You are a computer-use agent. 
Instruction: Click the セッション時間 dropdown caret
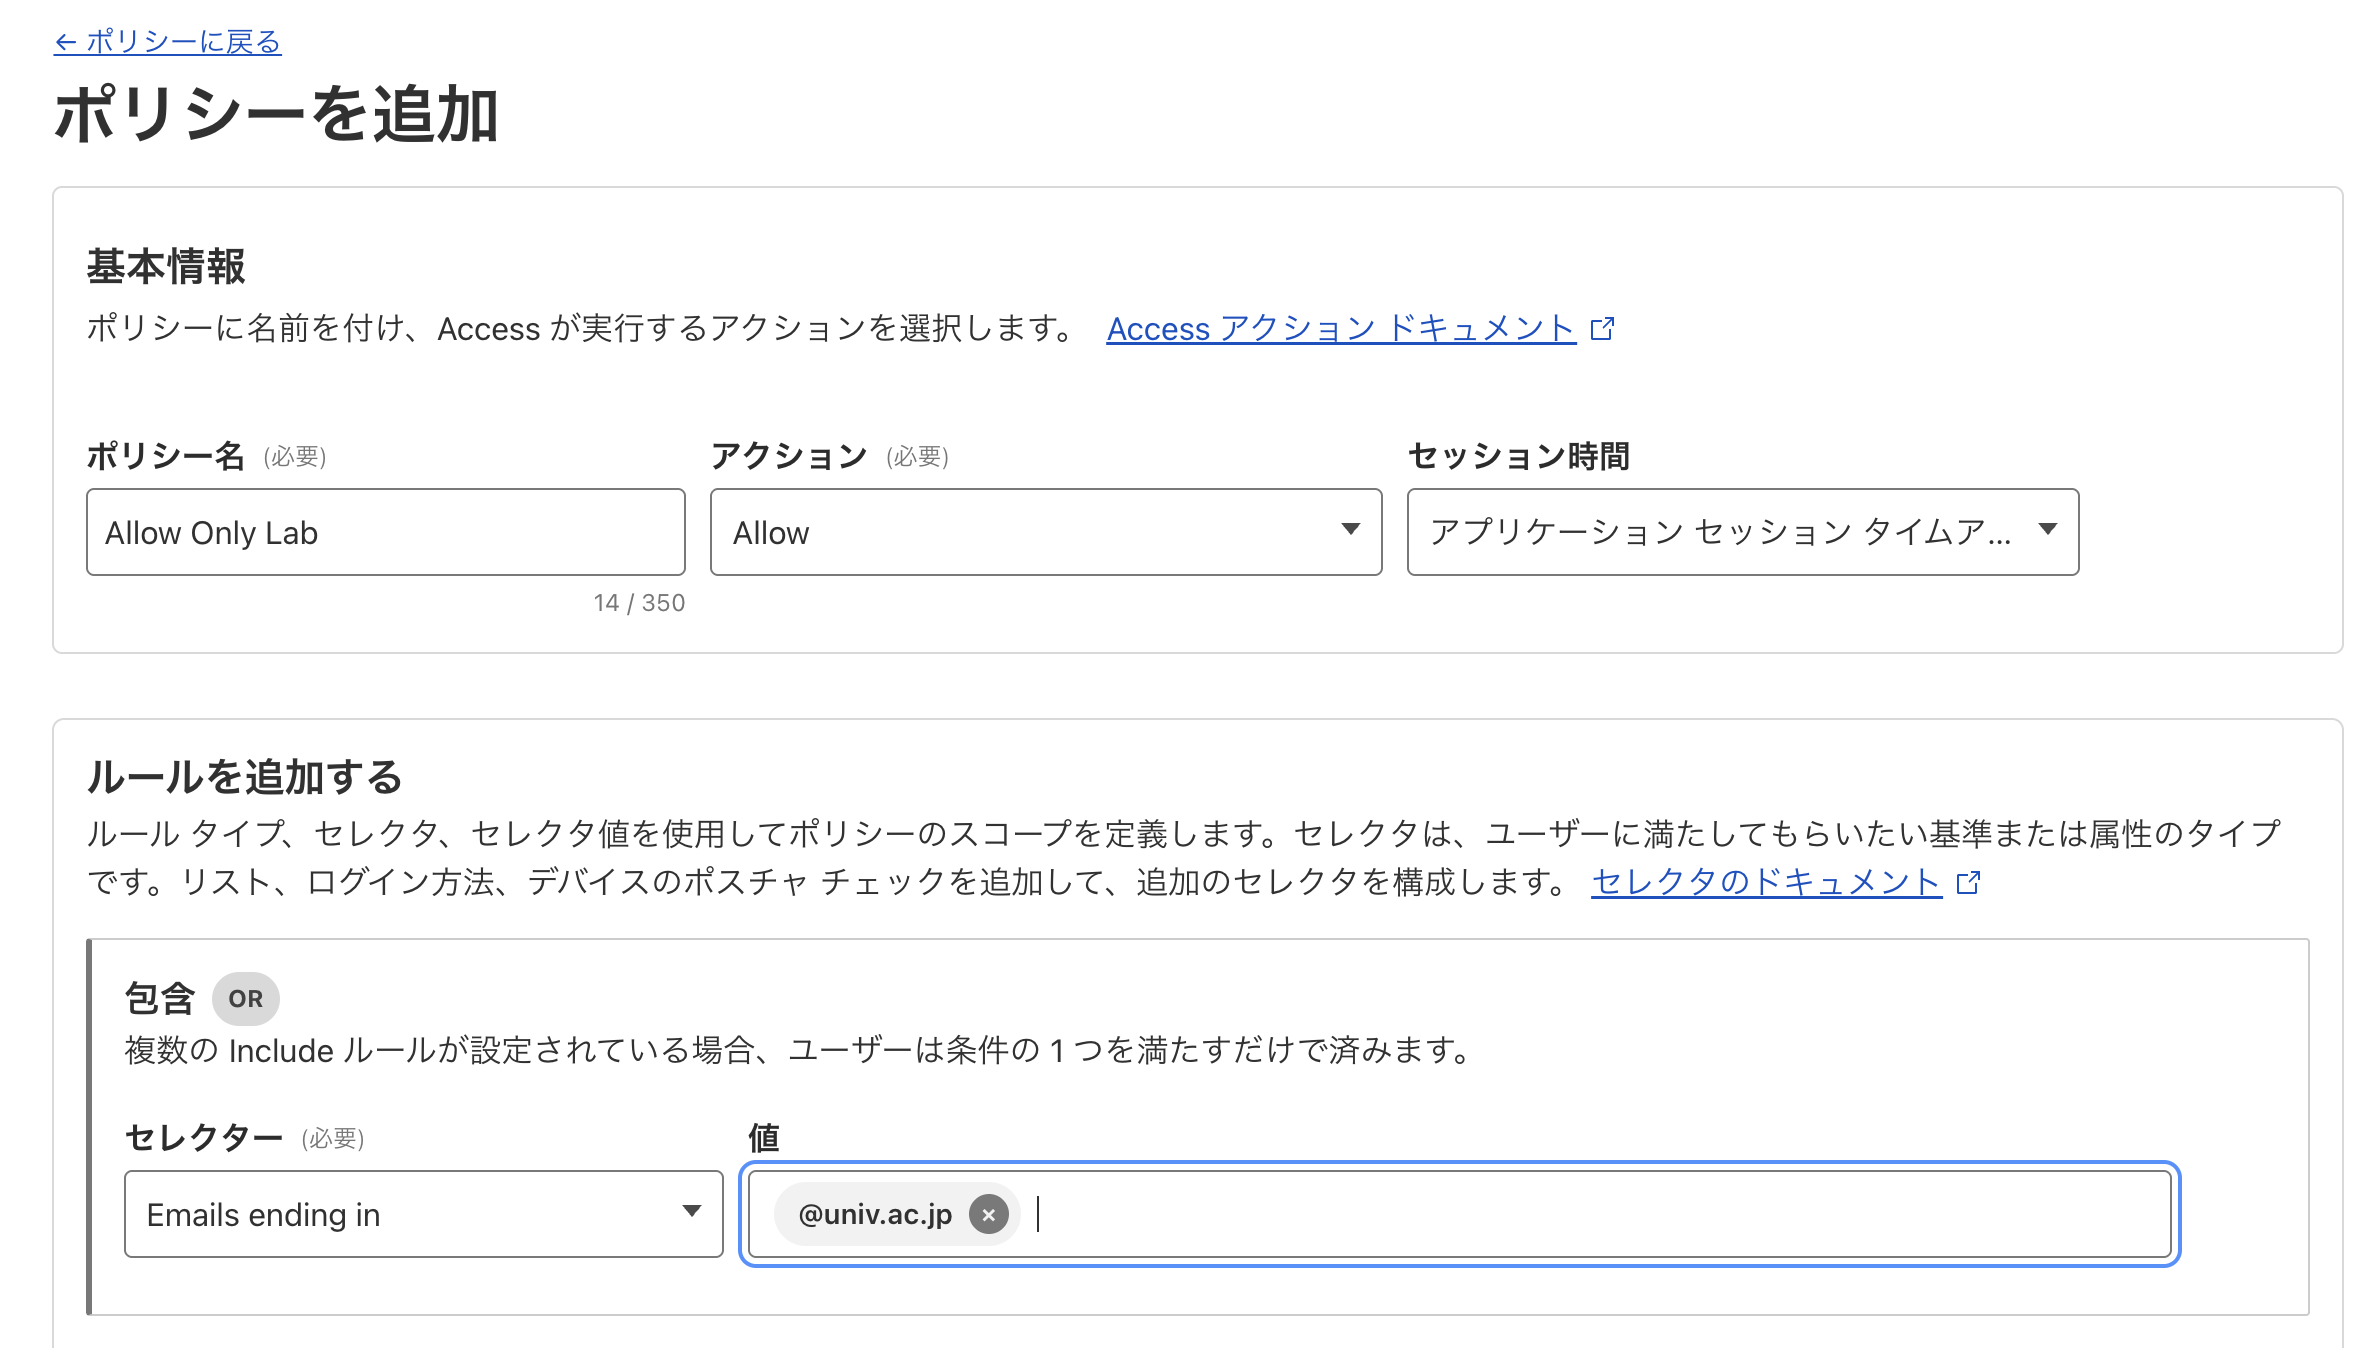click(2047, 529)
